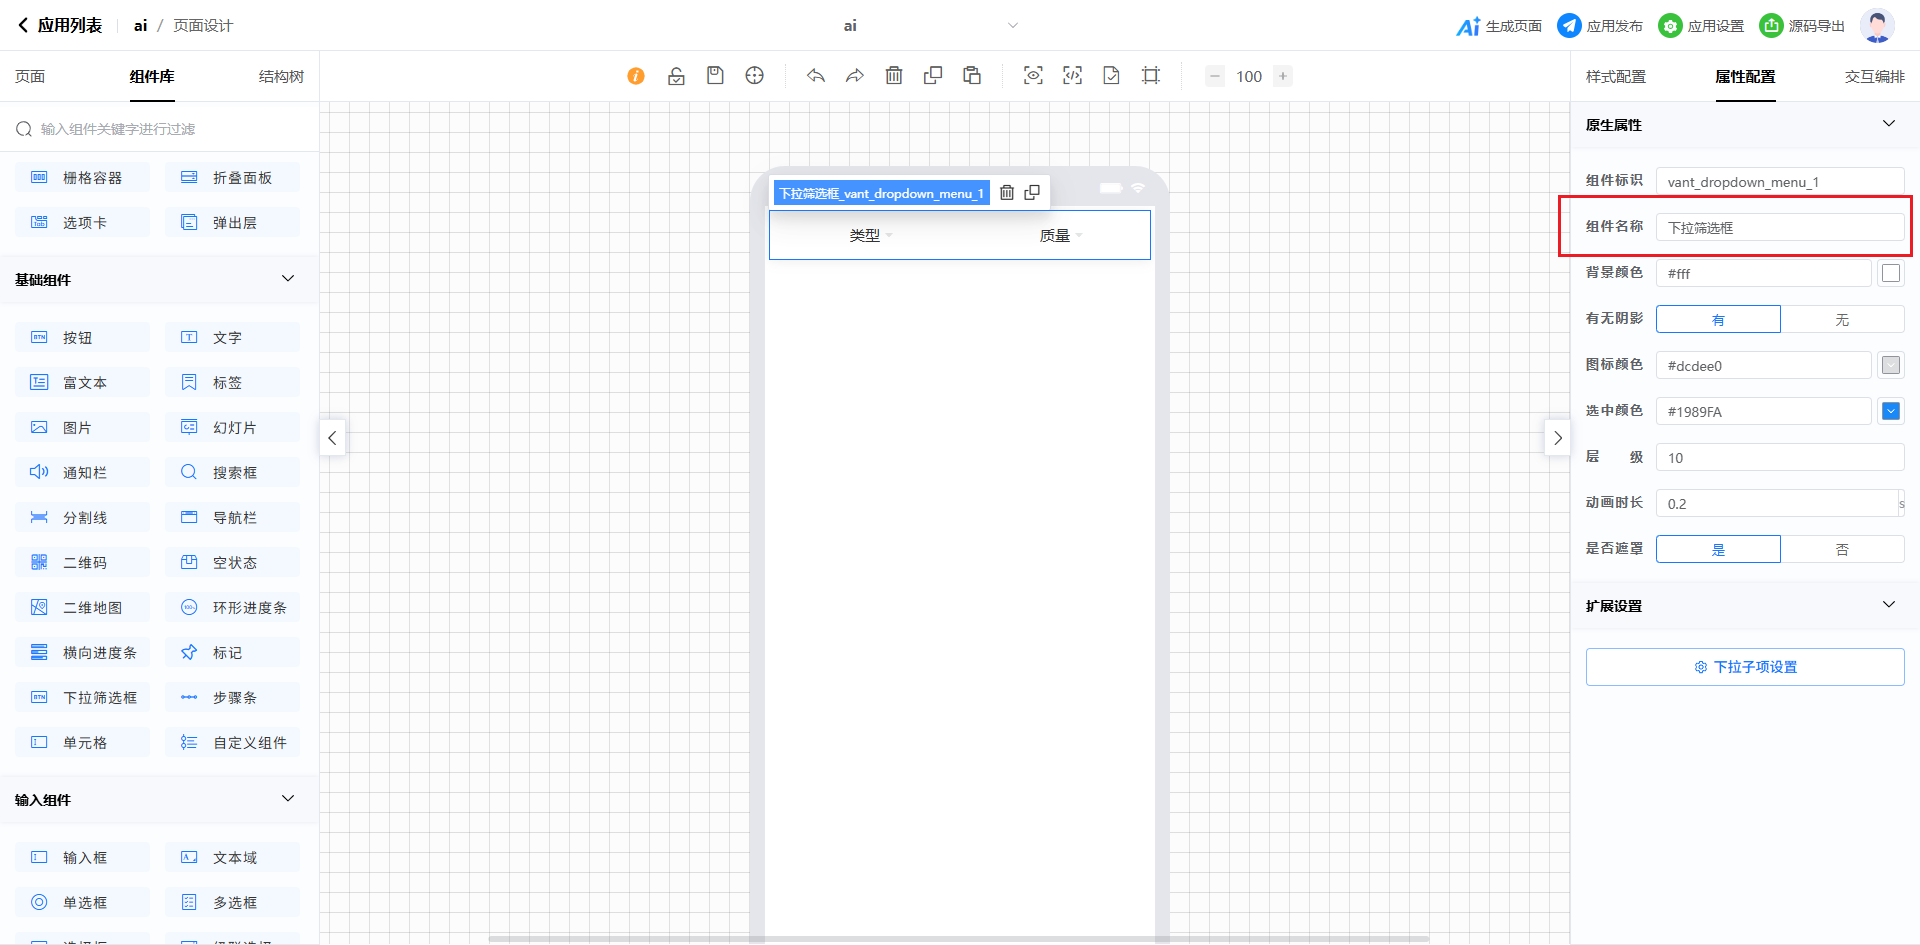Select 有 option for 有无阴影
Viewport: 1920px width, 945px height.
click(1718, 320)
